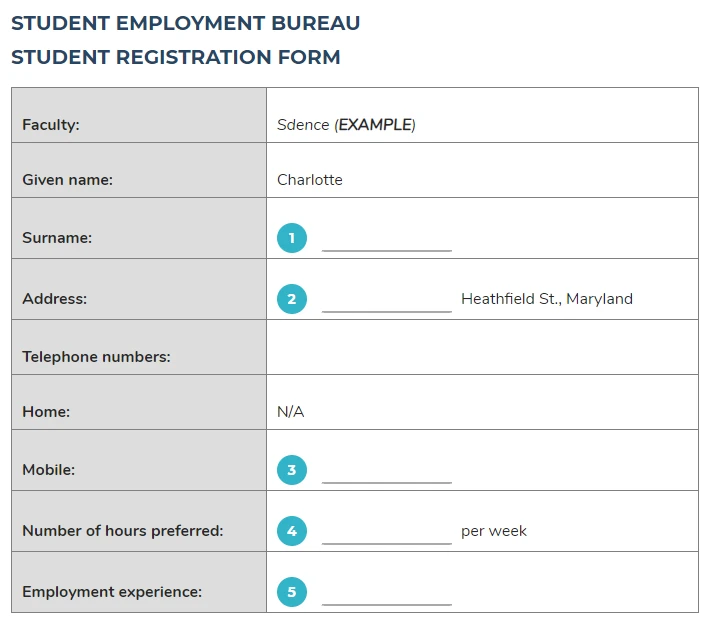Click the 'Faculty:' label cell
This screenshot has width=707, height=629.
click(x=139, y=115)
